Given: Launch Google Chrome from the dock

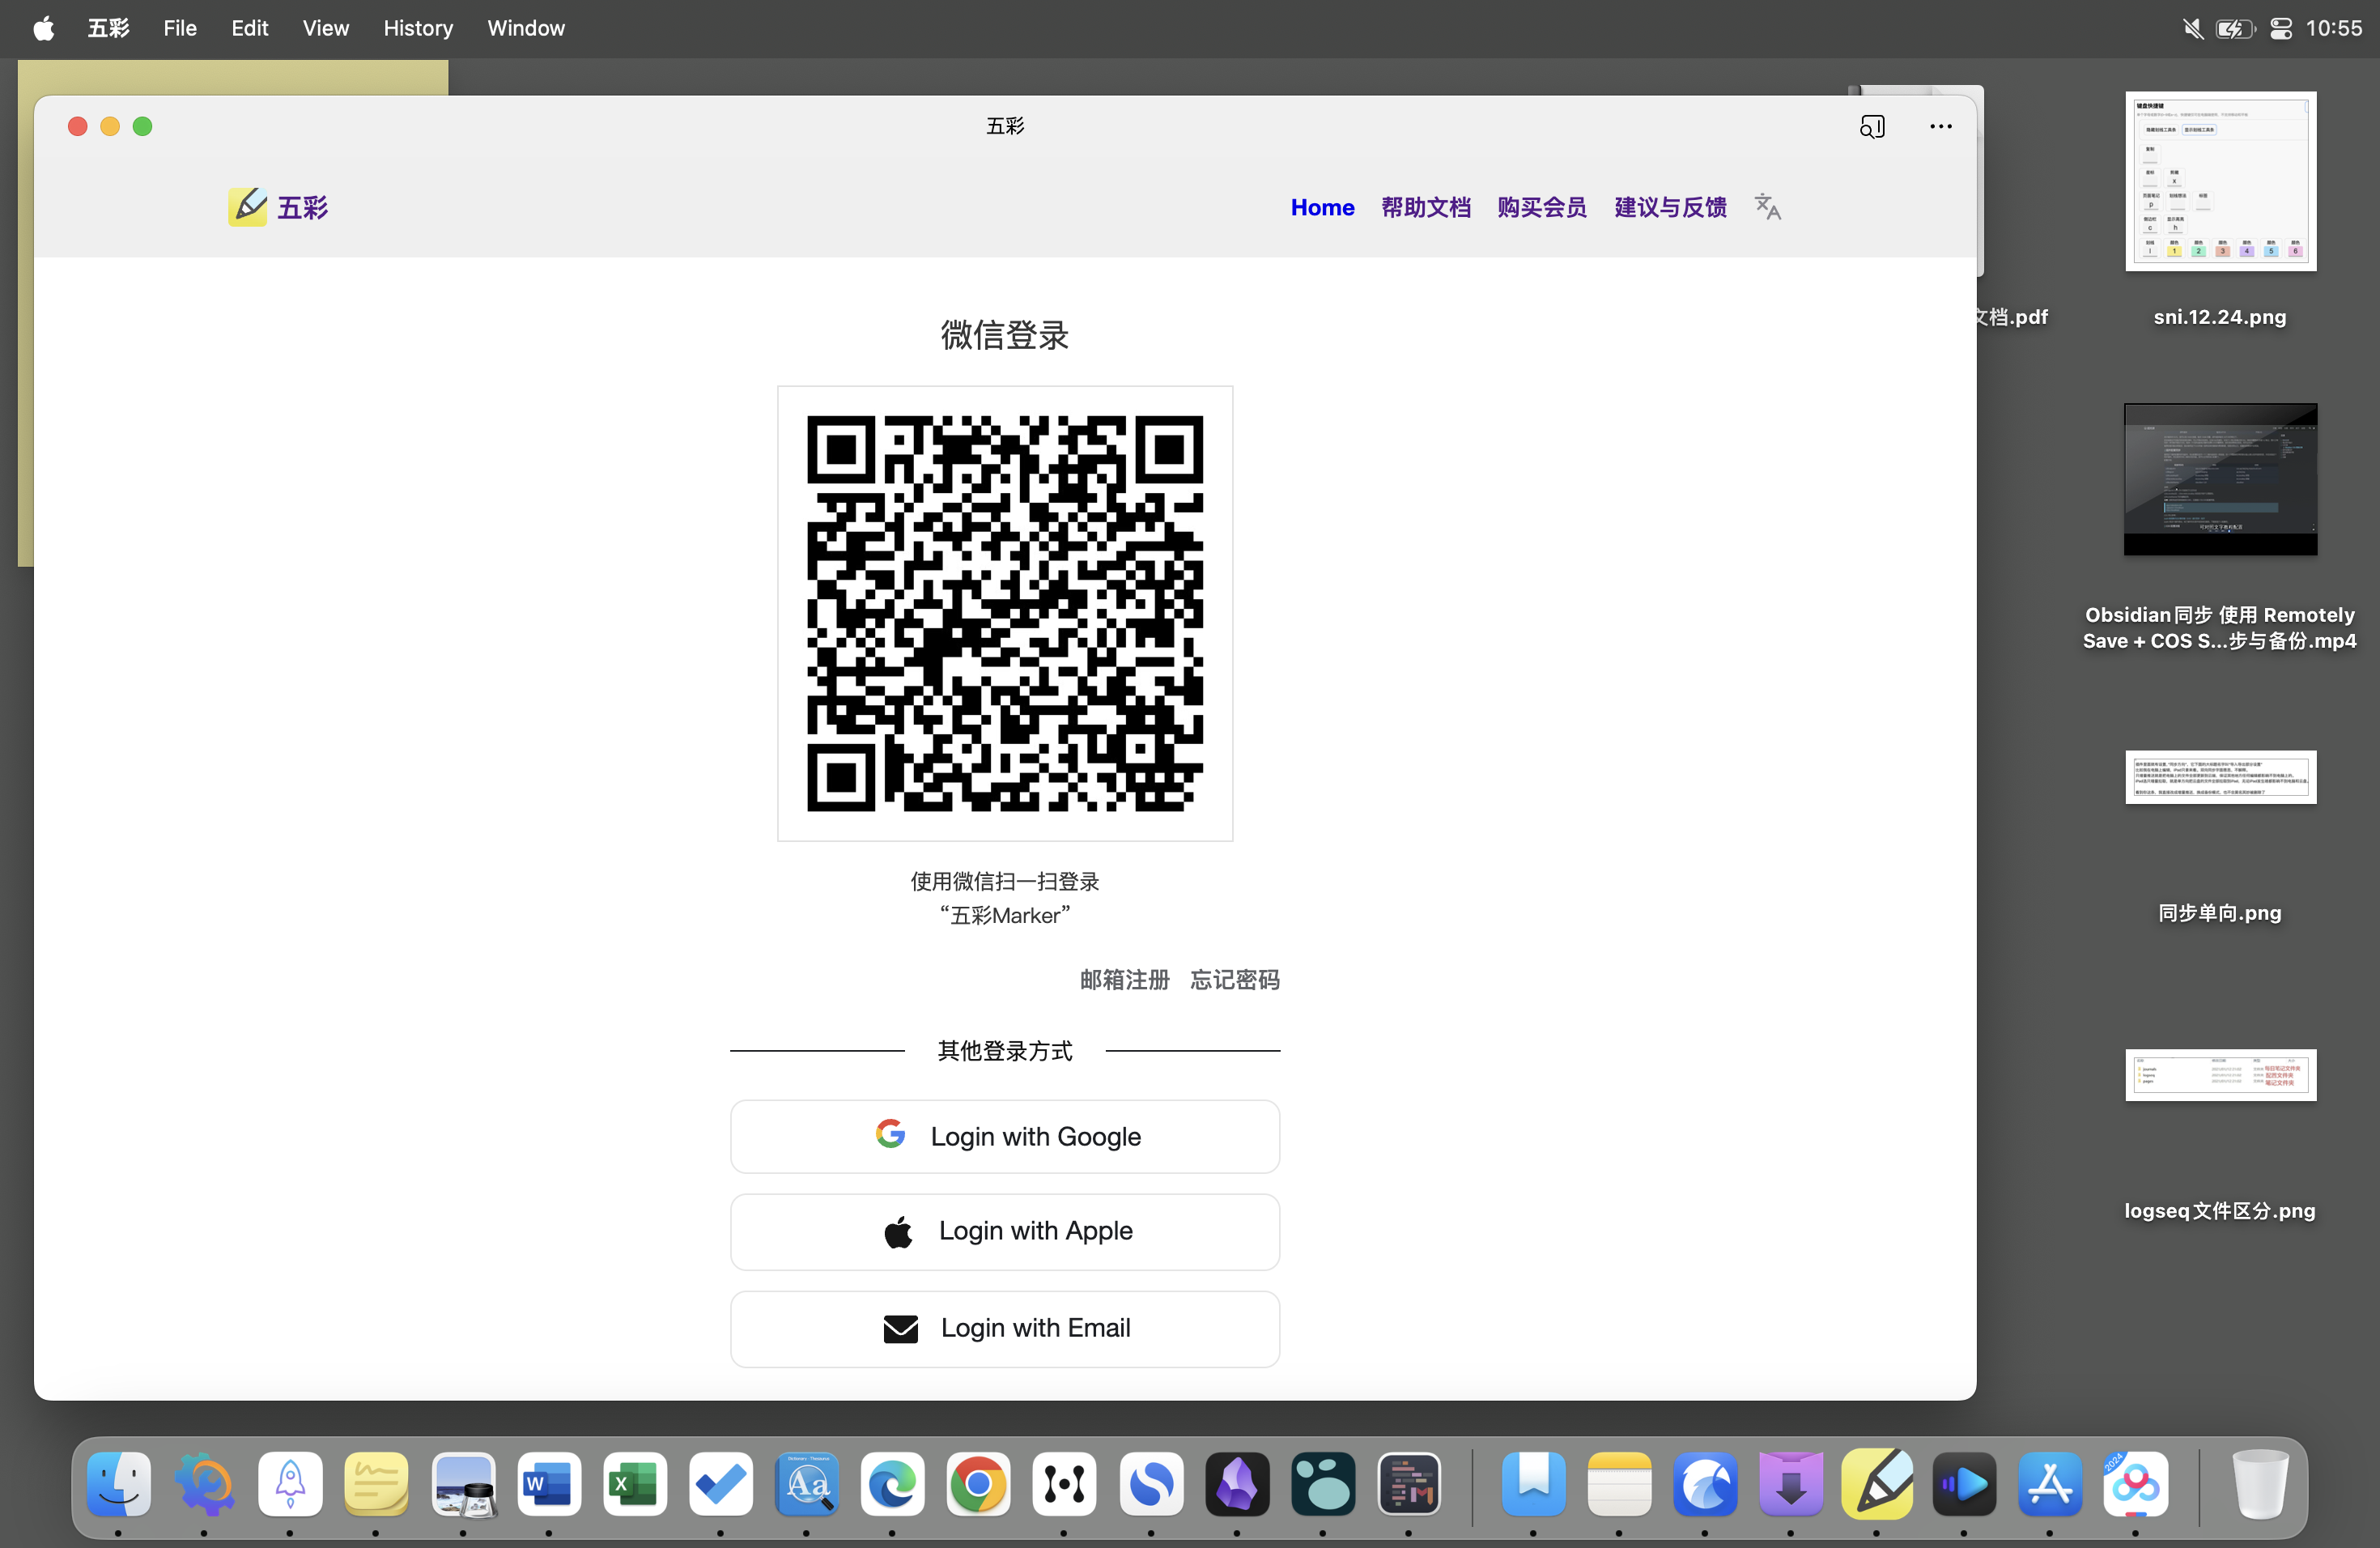Looking at the screenshot, I should click(x=979, y=1484).
